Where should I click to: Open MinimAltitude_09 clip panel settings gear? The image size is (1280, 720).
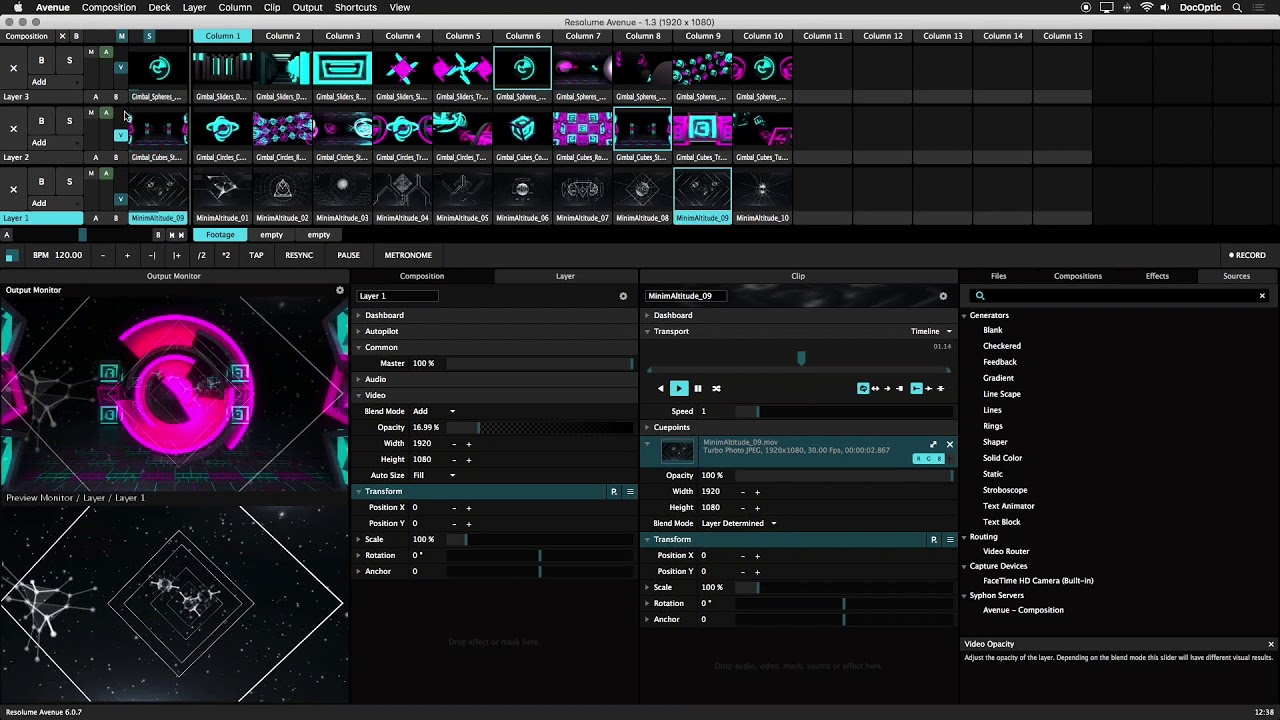point(943,296)
